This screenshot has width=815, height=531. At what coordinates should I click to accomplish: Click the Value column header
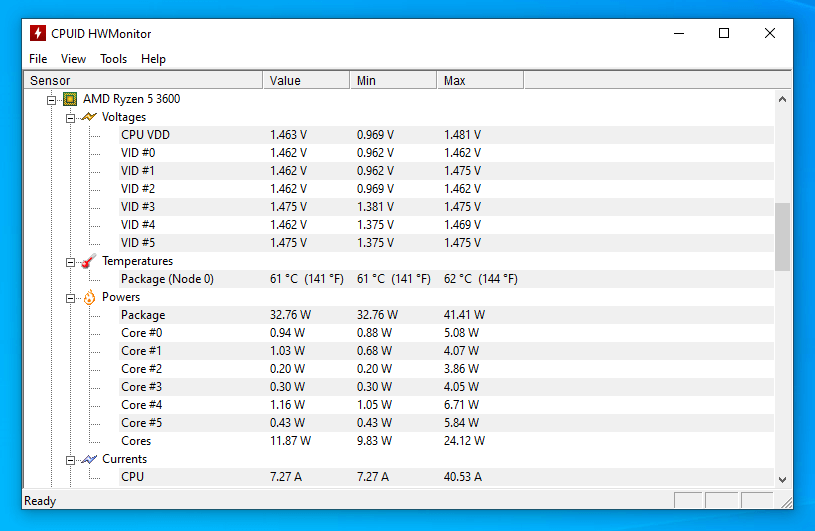click(306, 81)
